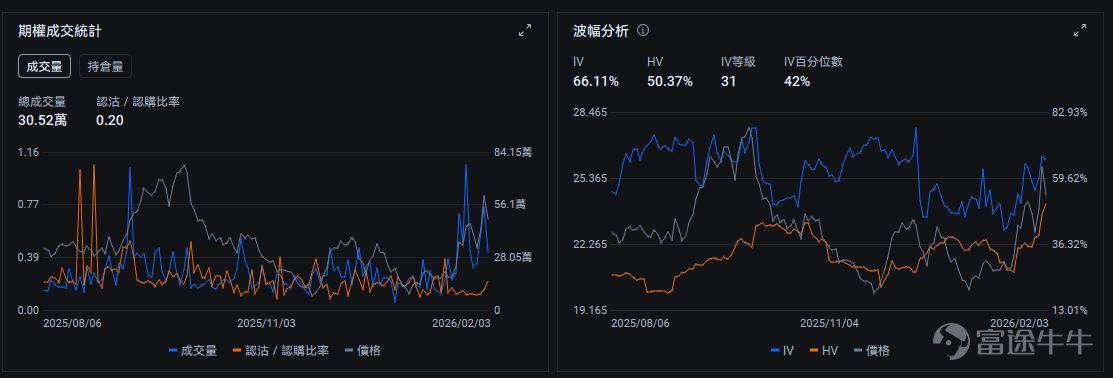Screen dimensions: 1113x378
Task: Click the 2026/02/03 label under 期權成交統計 chart
Action: (x=462, y=323)
